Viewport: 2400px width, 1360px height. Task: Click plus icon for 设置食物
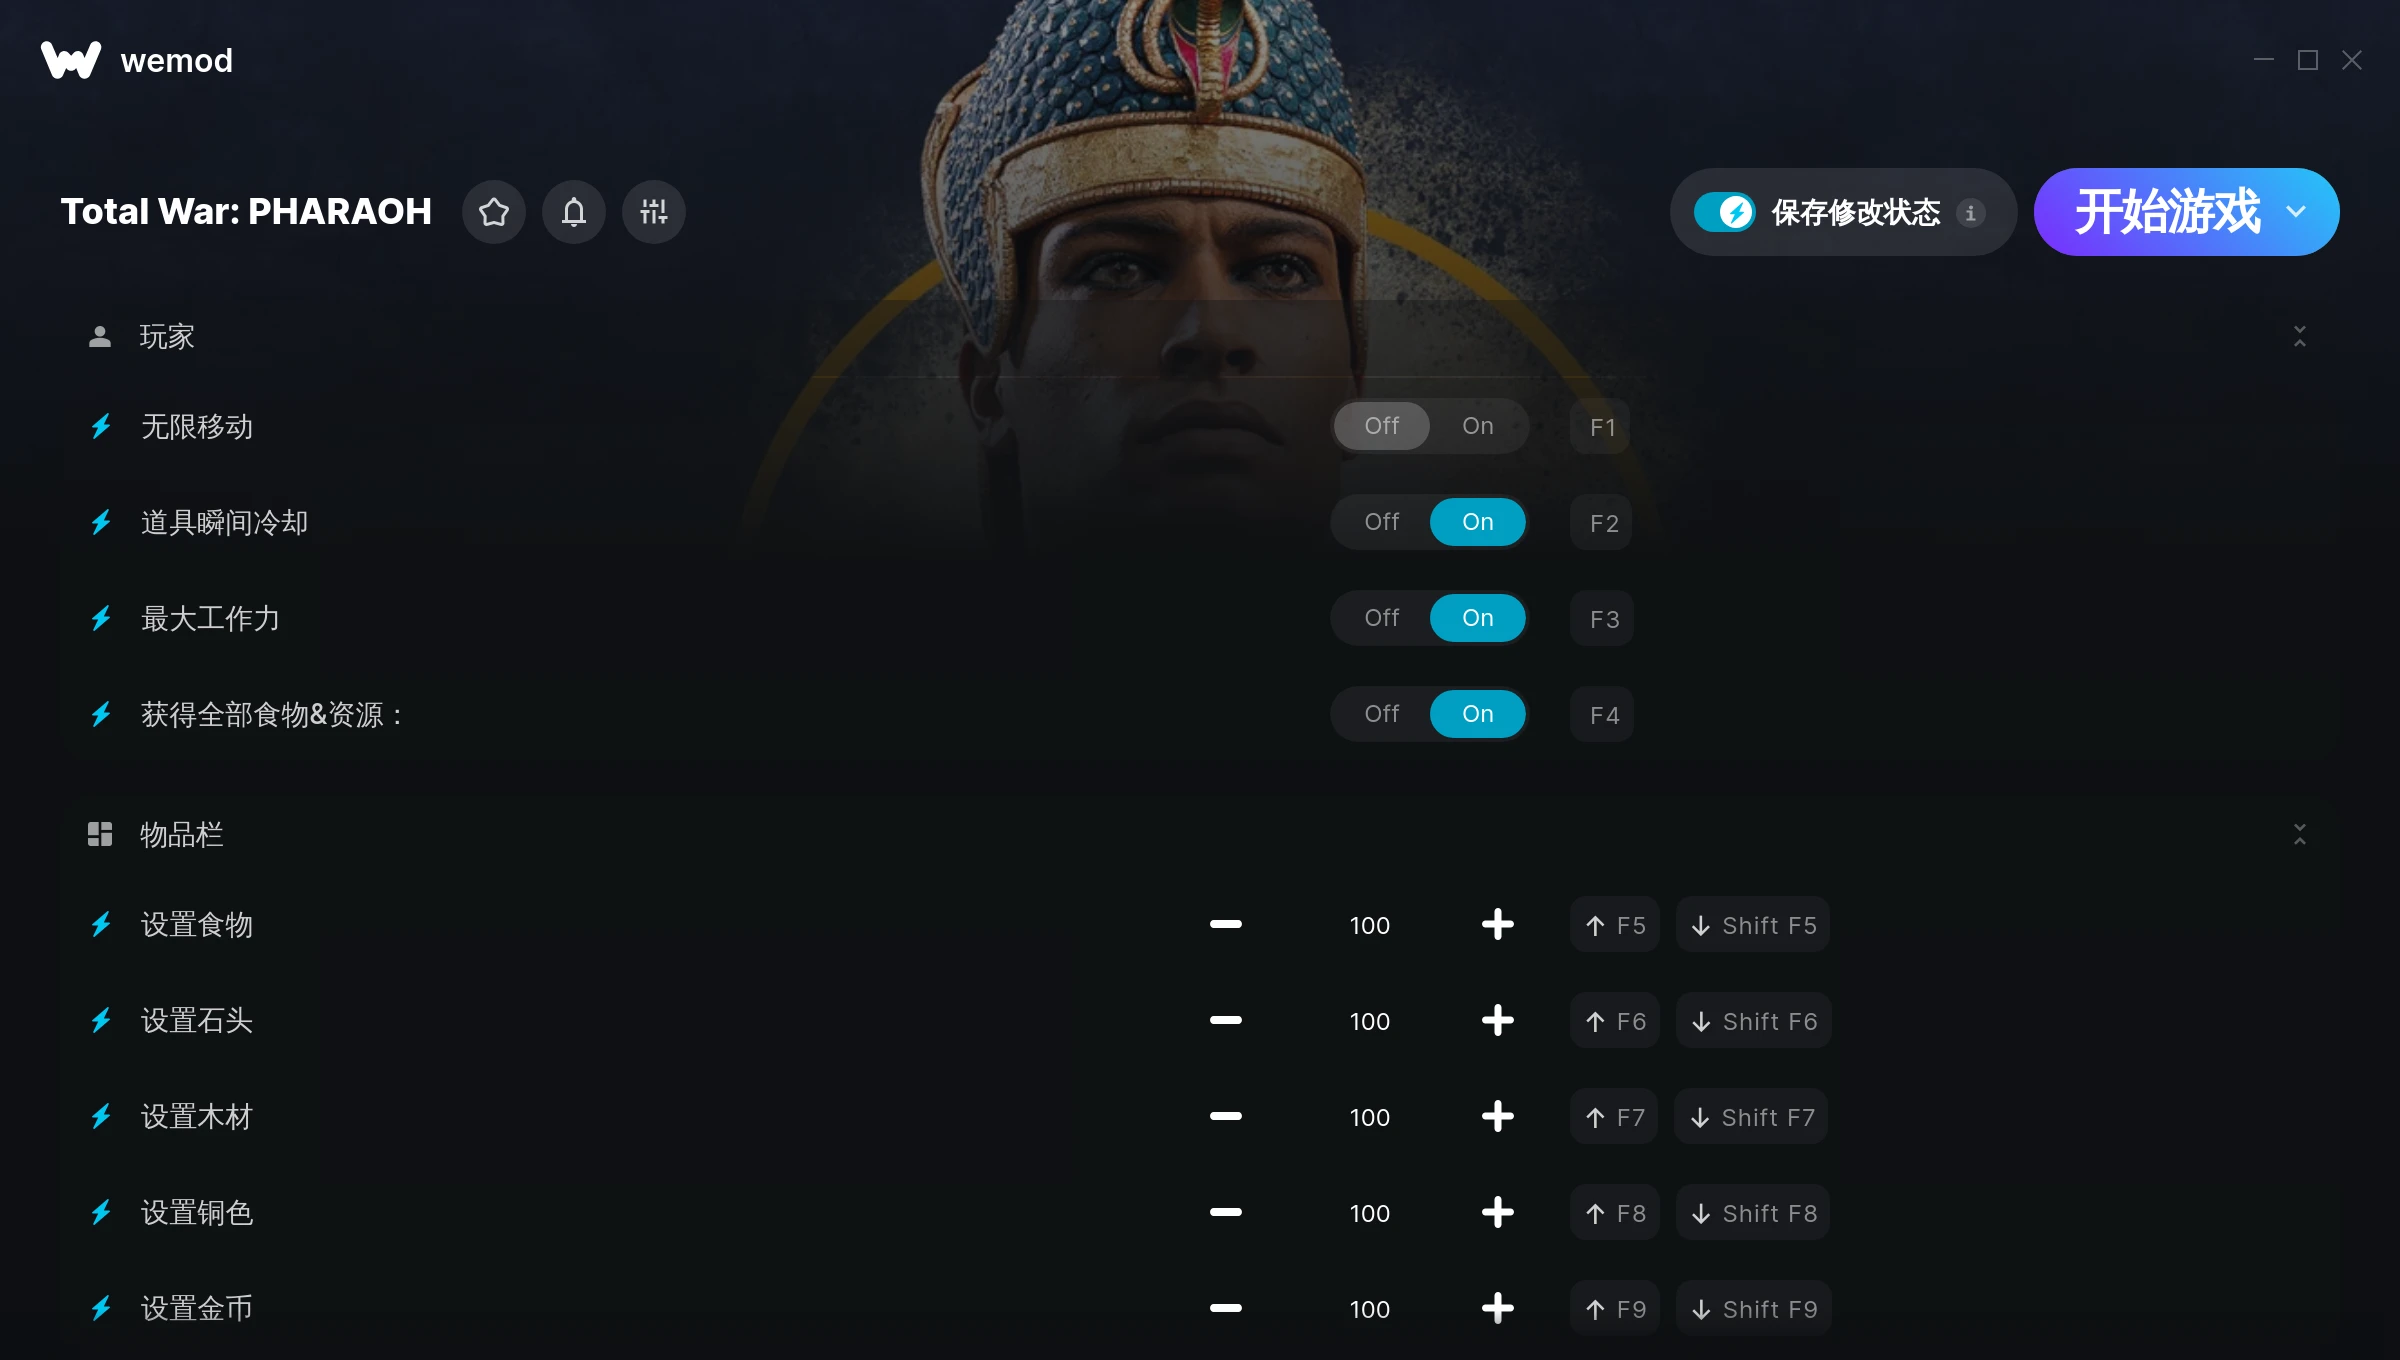point(1497,925)
